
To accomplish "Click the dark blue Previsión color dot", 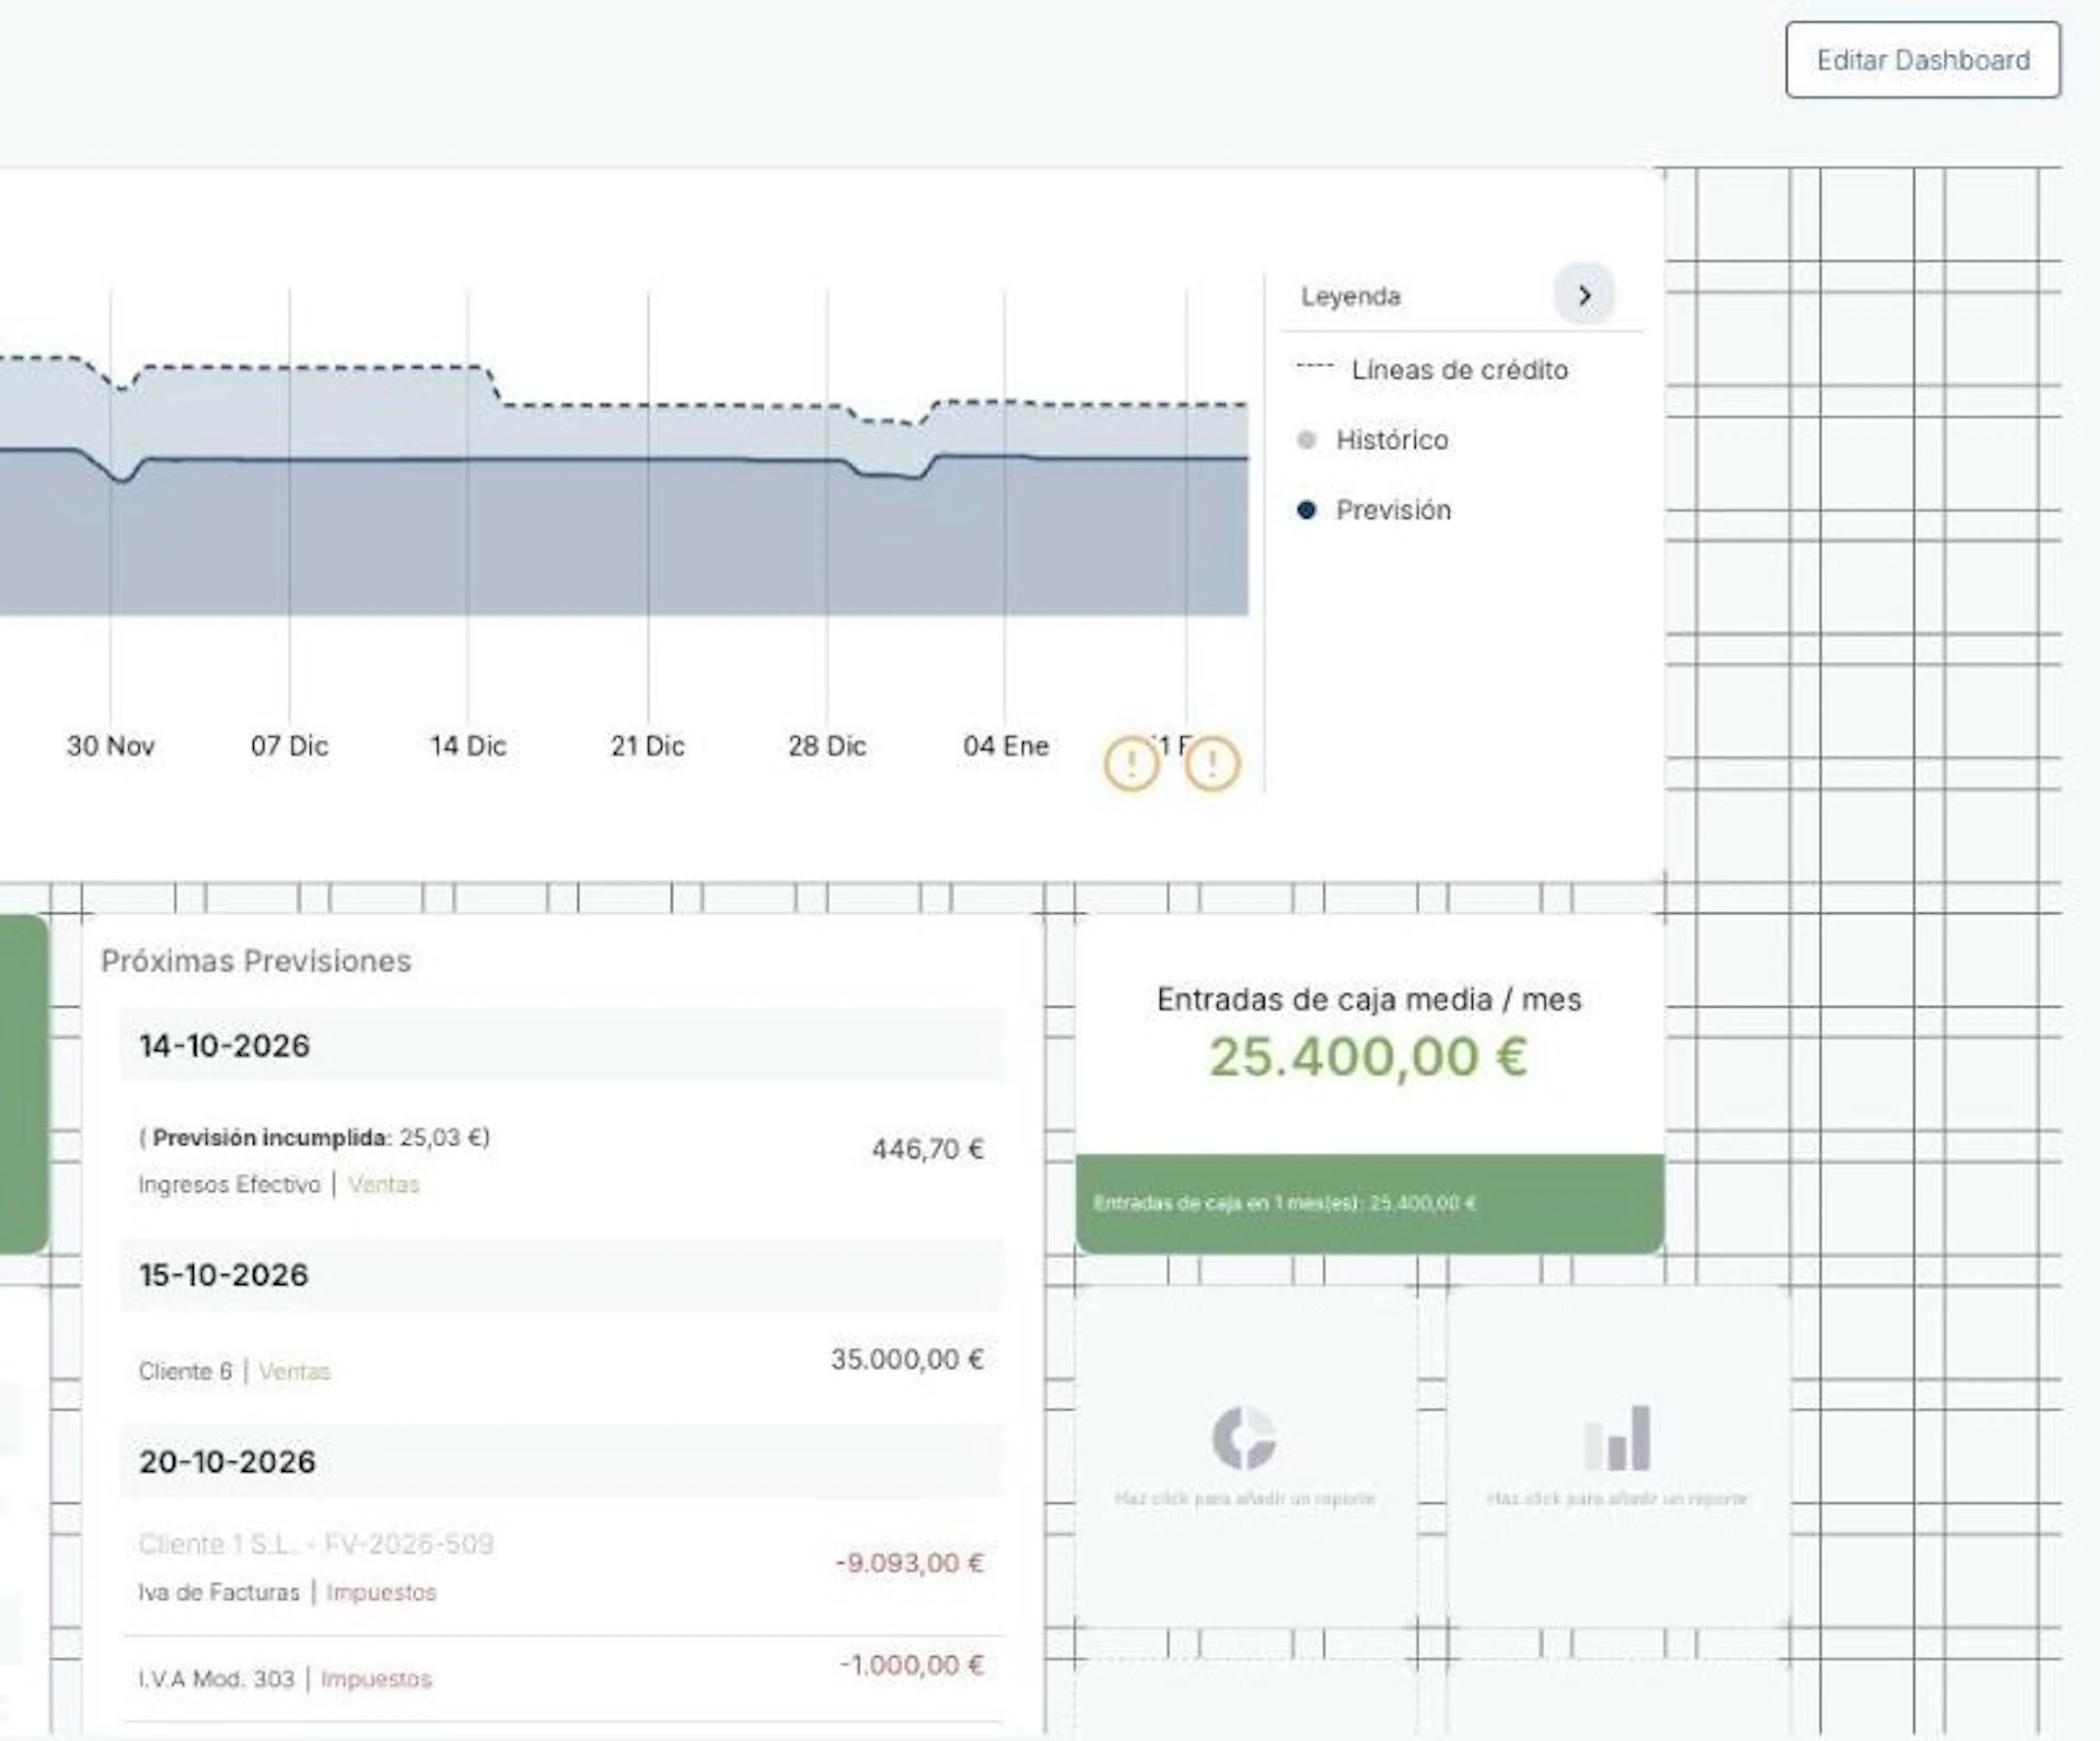I will [1306, 510].
